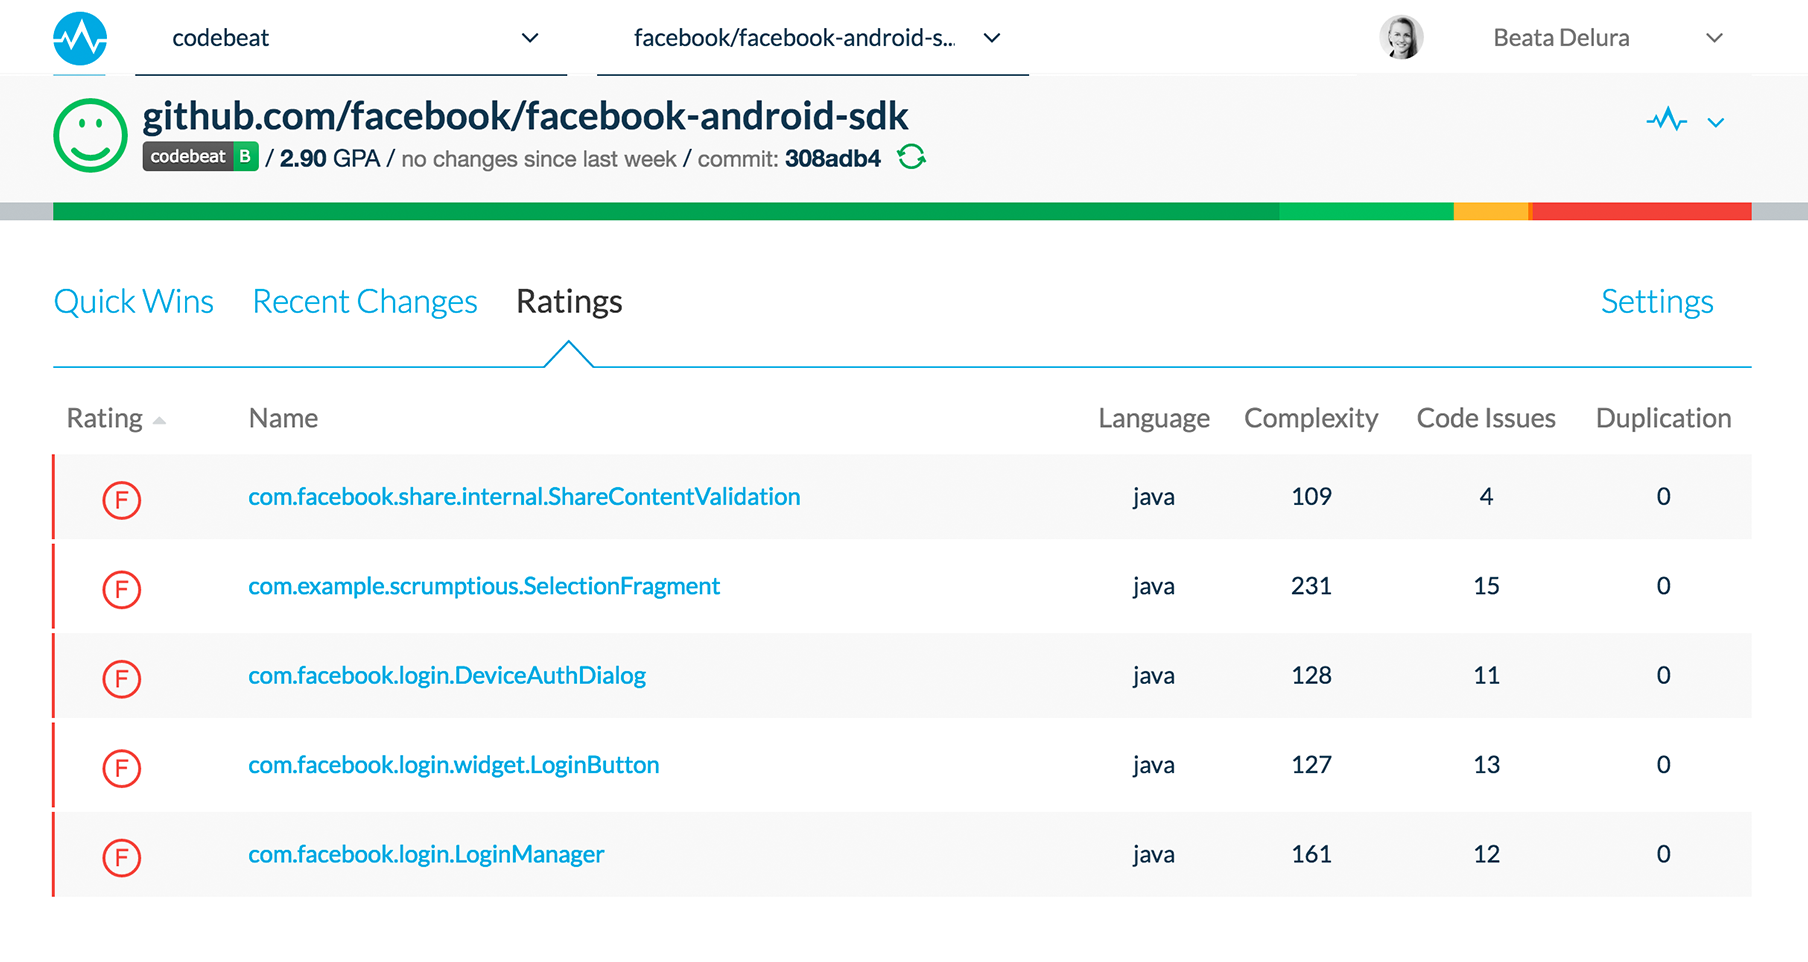Click the dark green segment of quality bar
The height and width of the screenshot is (962, 1808).
pyautogui.click(x=666, y=211)
